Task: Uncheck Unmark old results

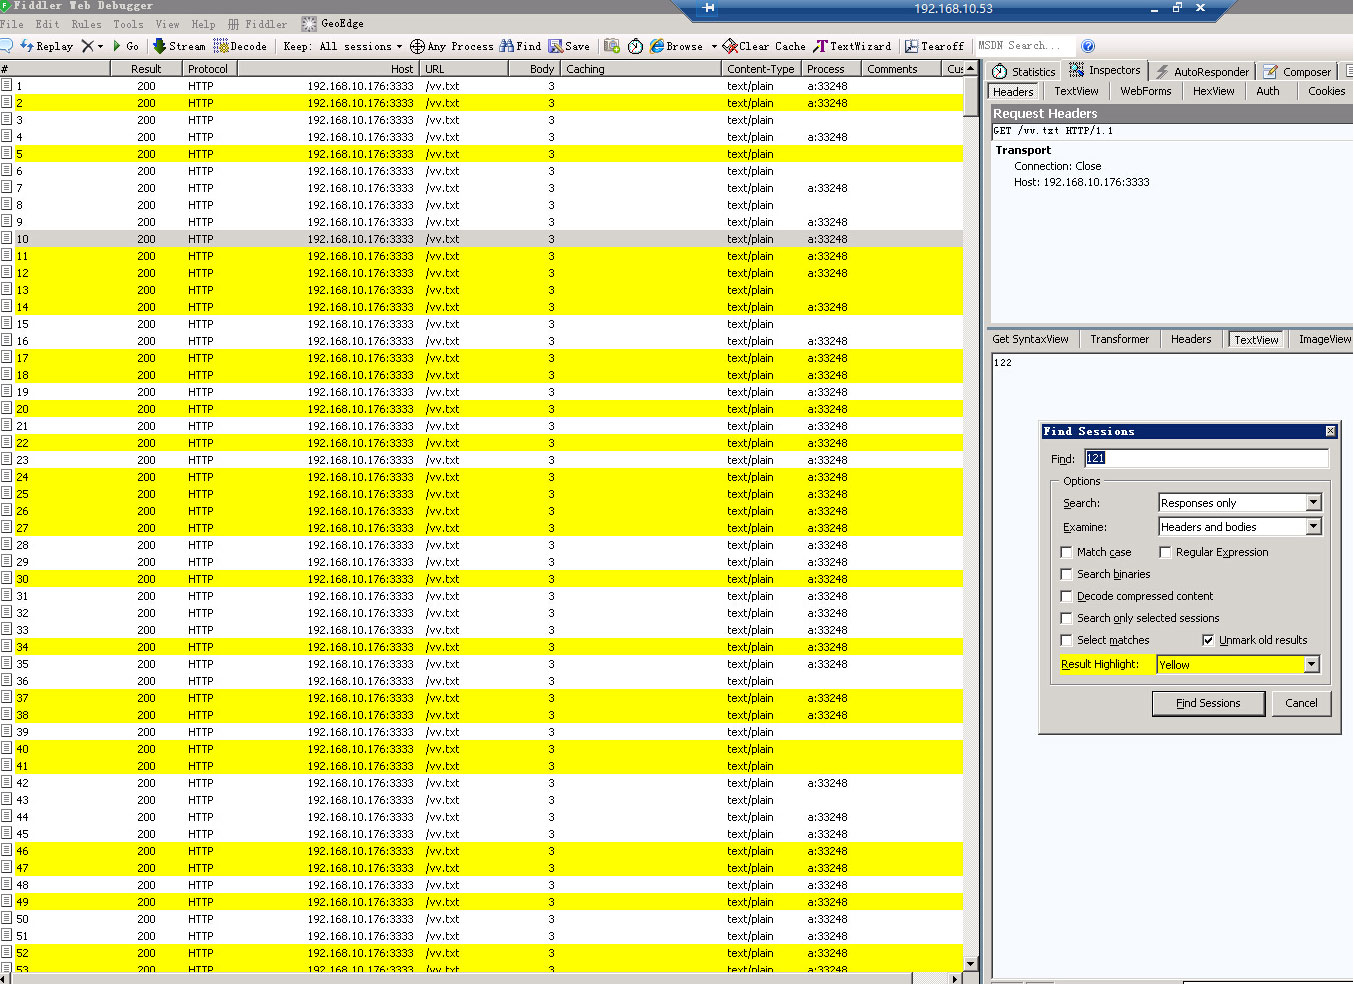Action: point(1208,640)
